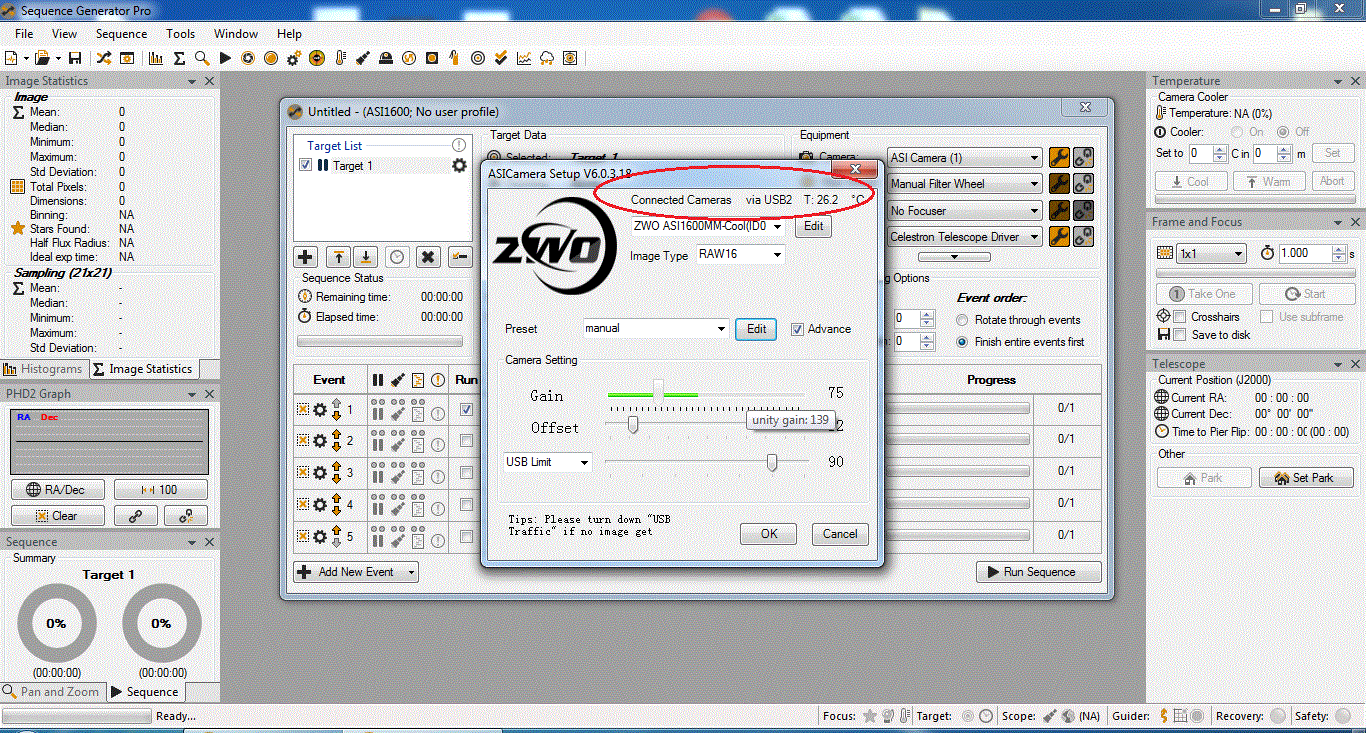Click the PHD2 Clear button

[58, 516]
